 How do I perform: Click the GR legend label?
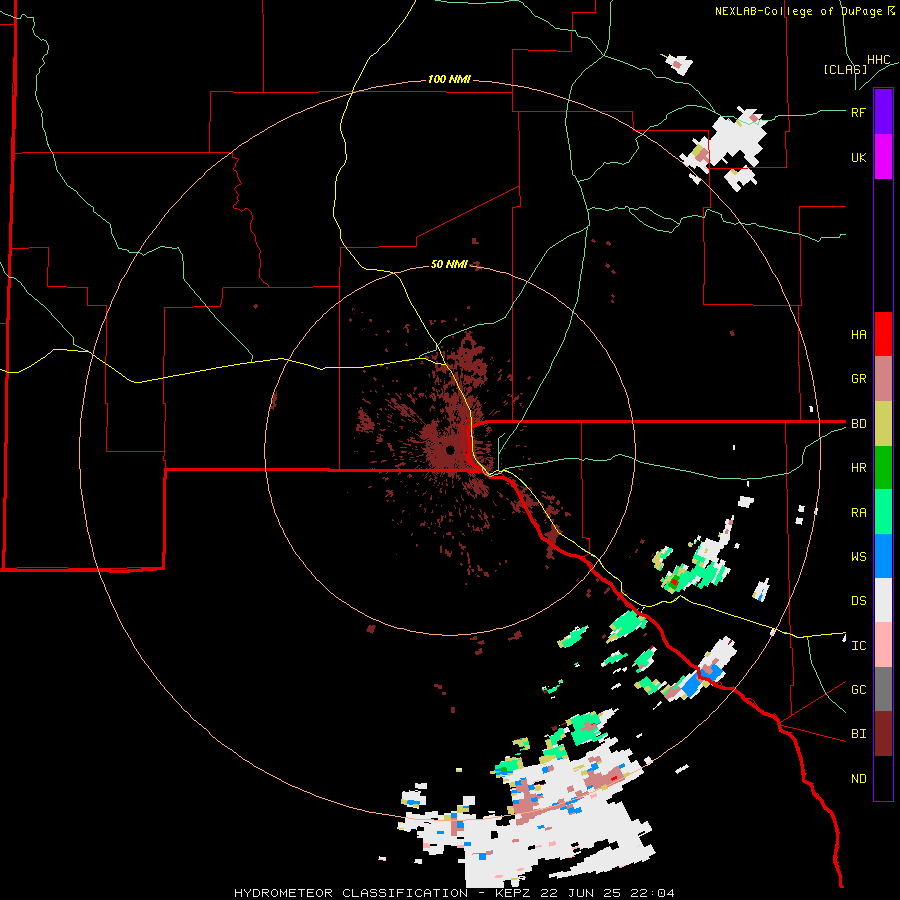pos(859,379)
